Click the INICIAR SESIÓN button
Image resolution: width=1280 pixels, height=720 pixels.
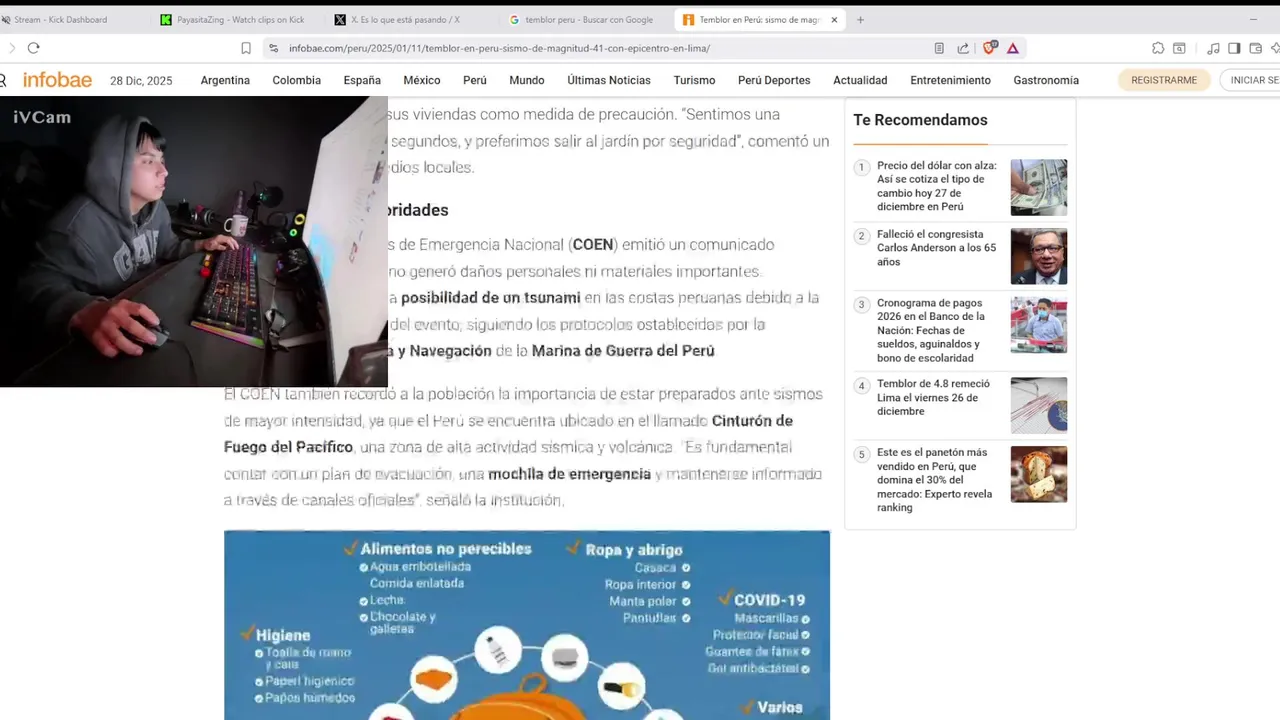coord(1251,80)
